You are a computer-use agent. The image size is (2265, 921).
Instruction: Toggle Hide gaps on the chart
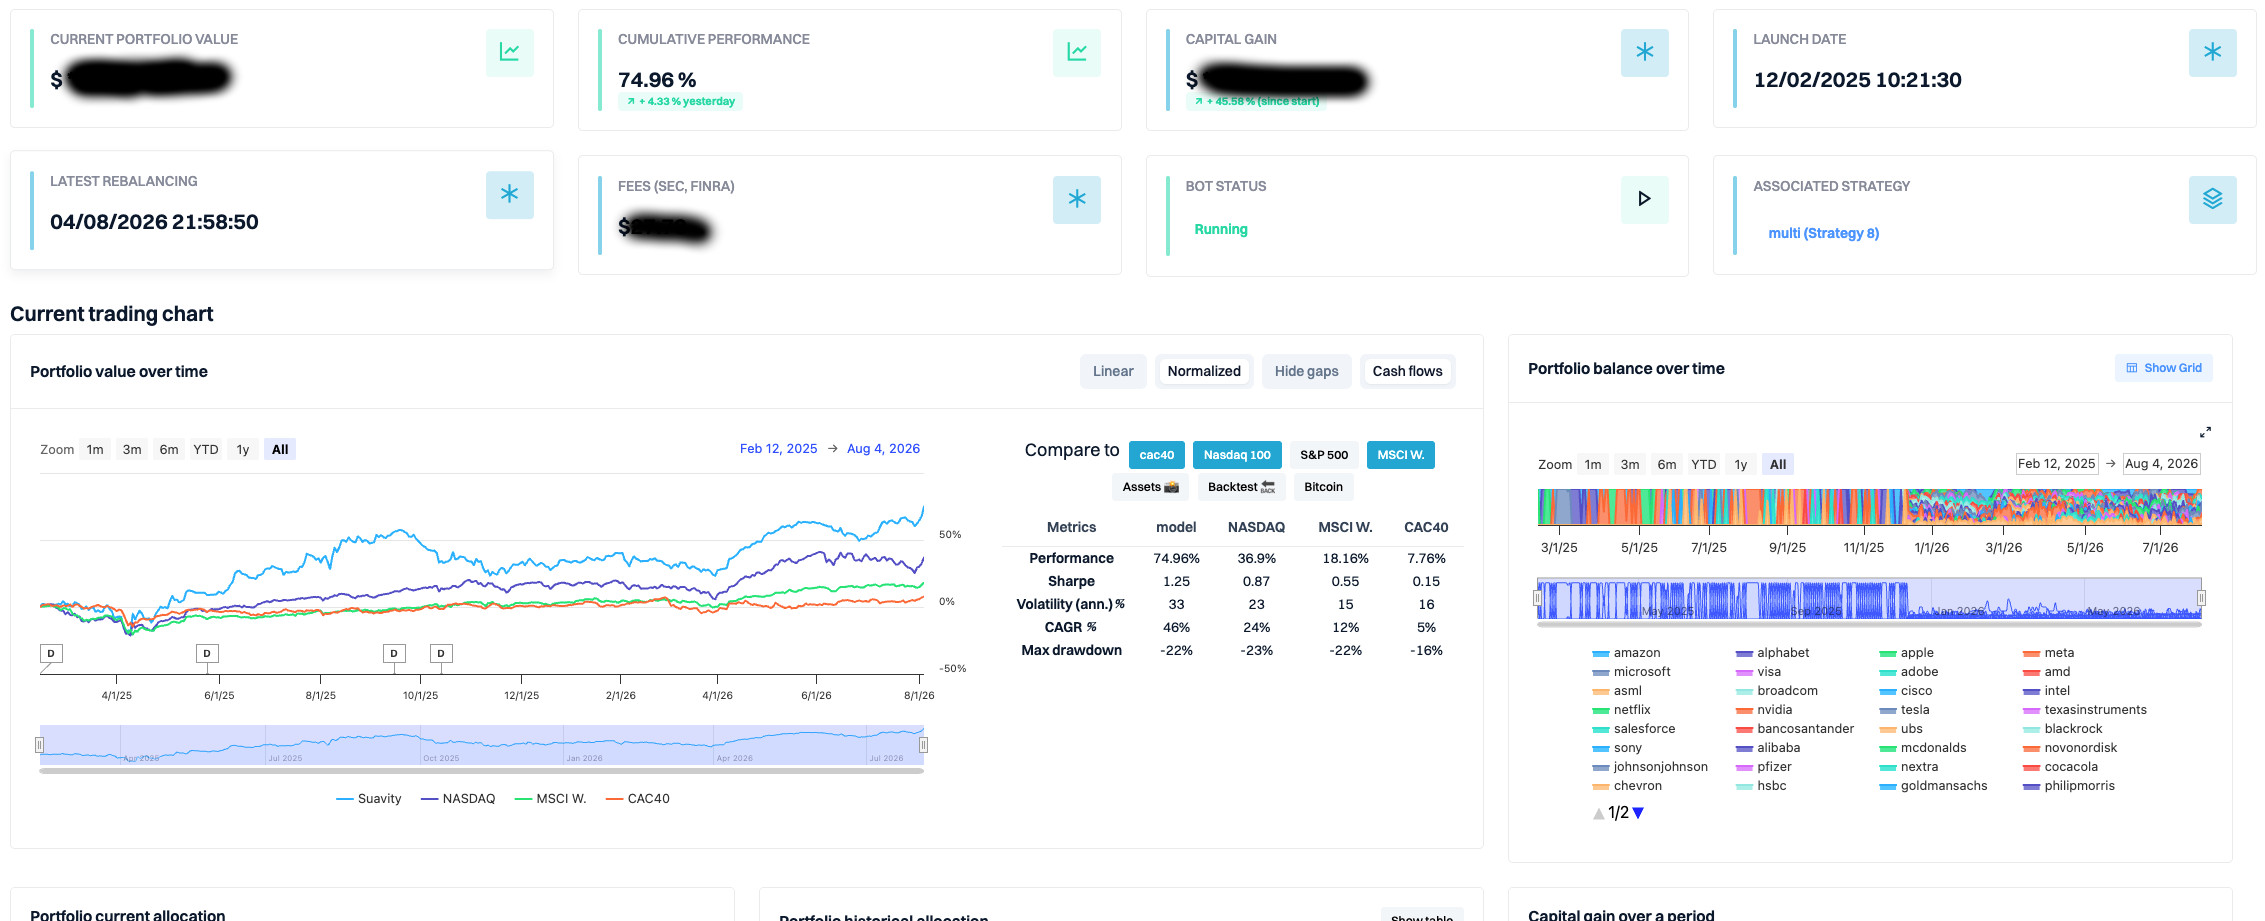1306,371
